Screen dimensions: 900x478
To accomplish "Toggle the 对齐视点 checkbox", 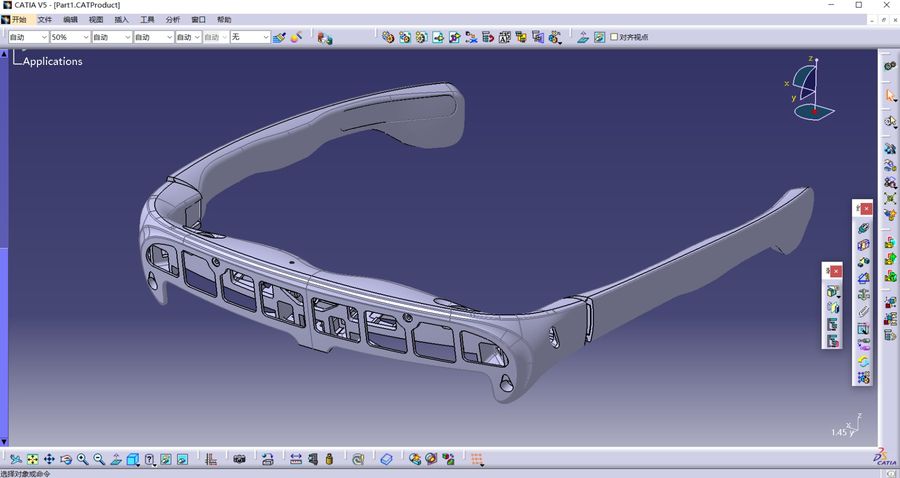I will [x=614, y=37].
